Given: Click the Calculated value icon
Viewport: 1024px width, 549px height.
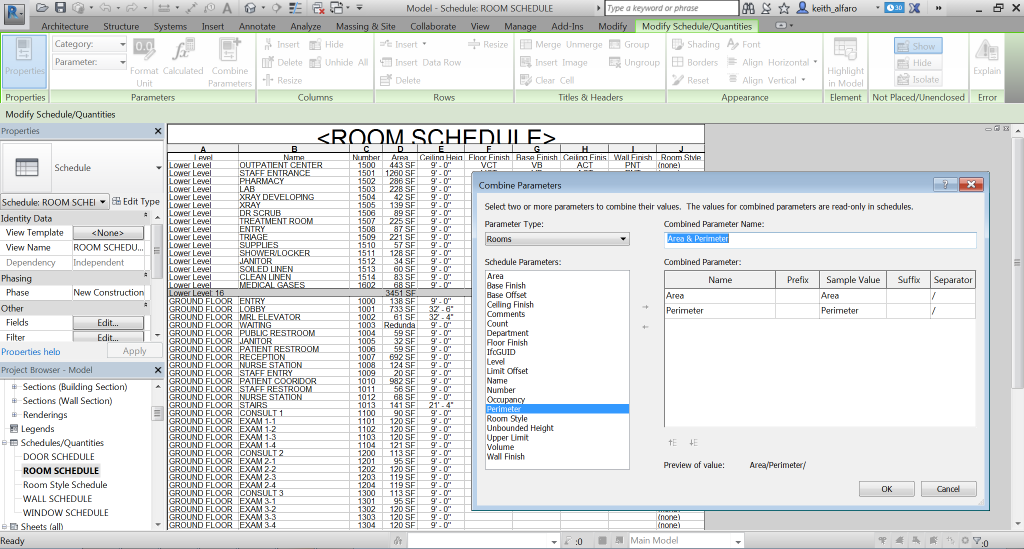Looking at the screenshot, I should pos(183,61).
